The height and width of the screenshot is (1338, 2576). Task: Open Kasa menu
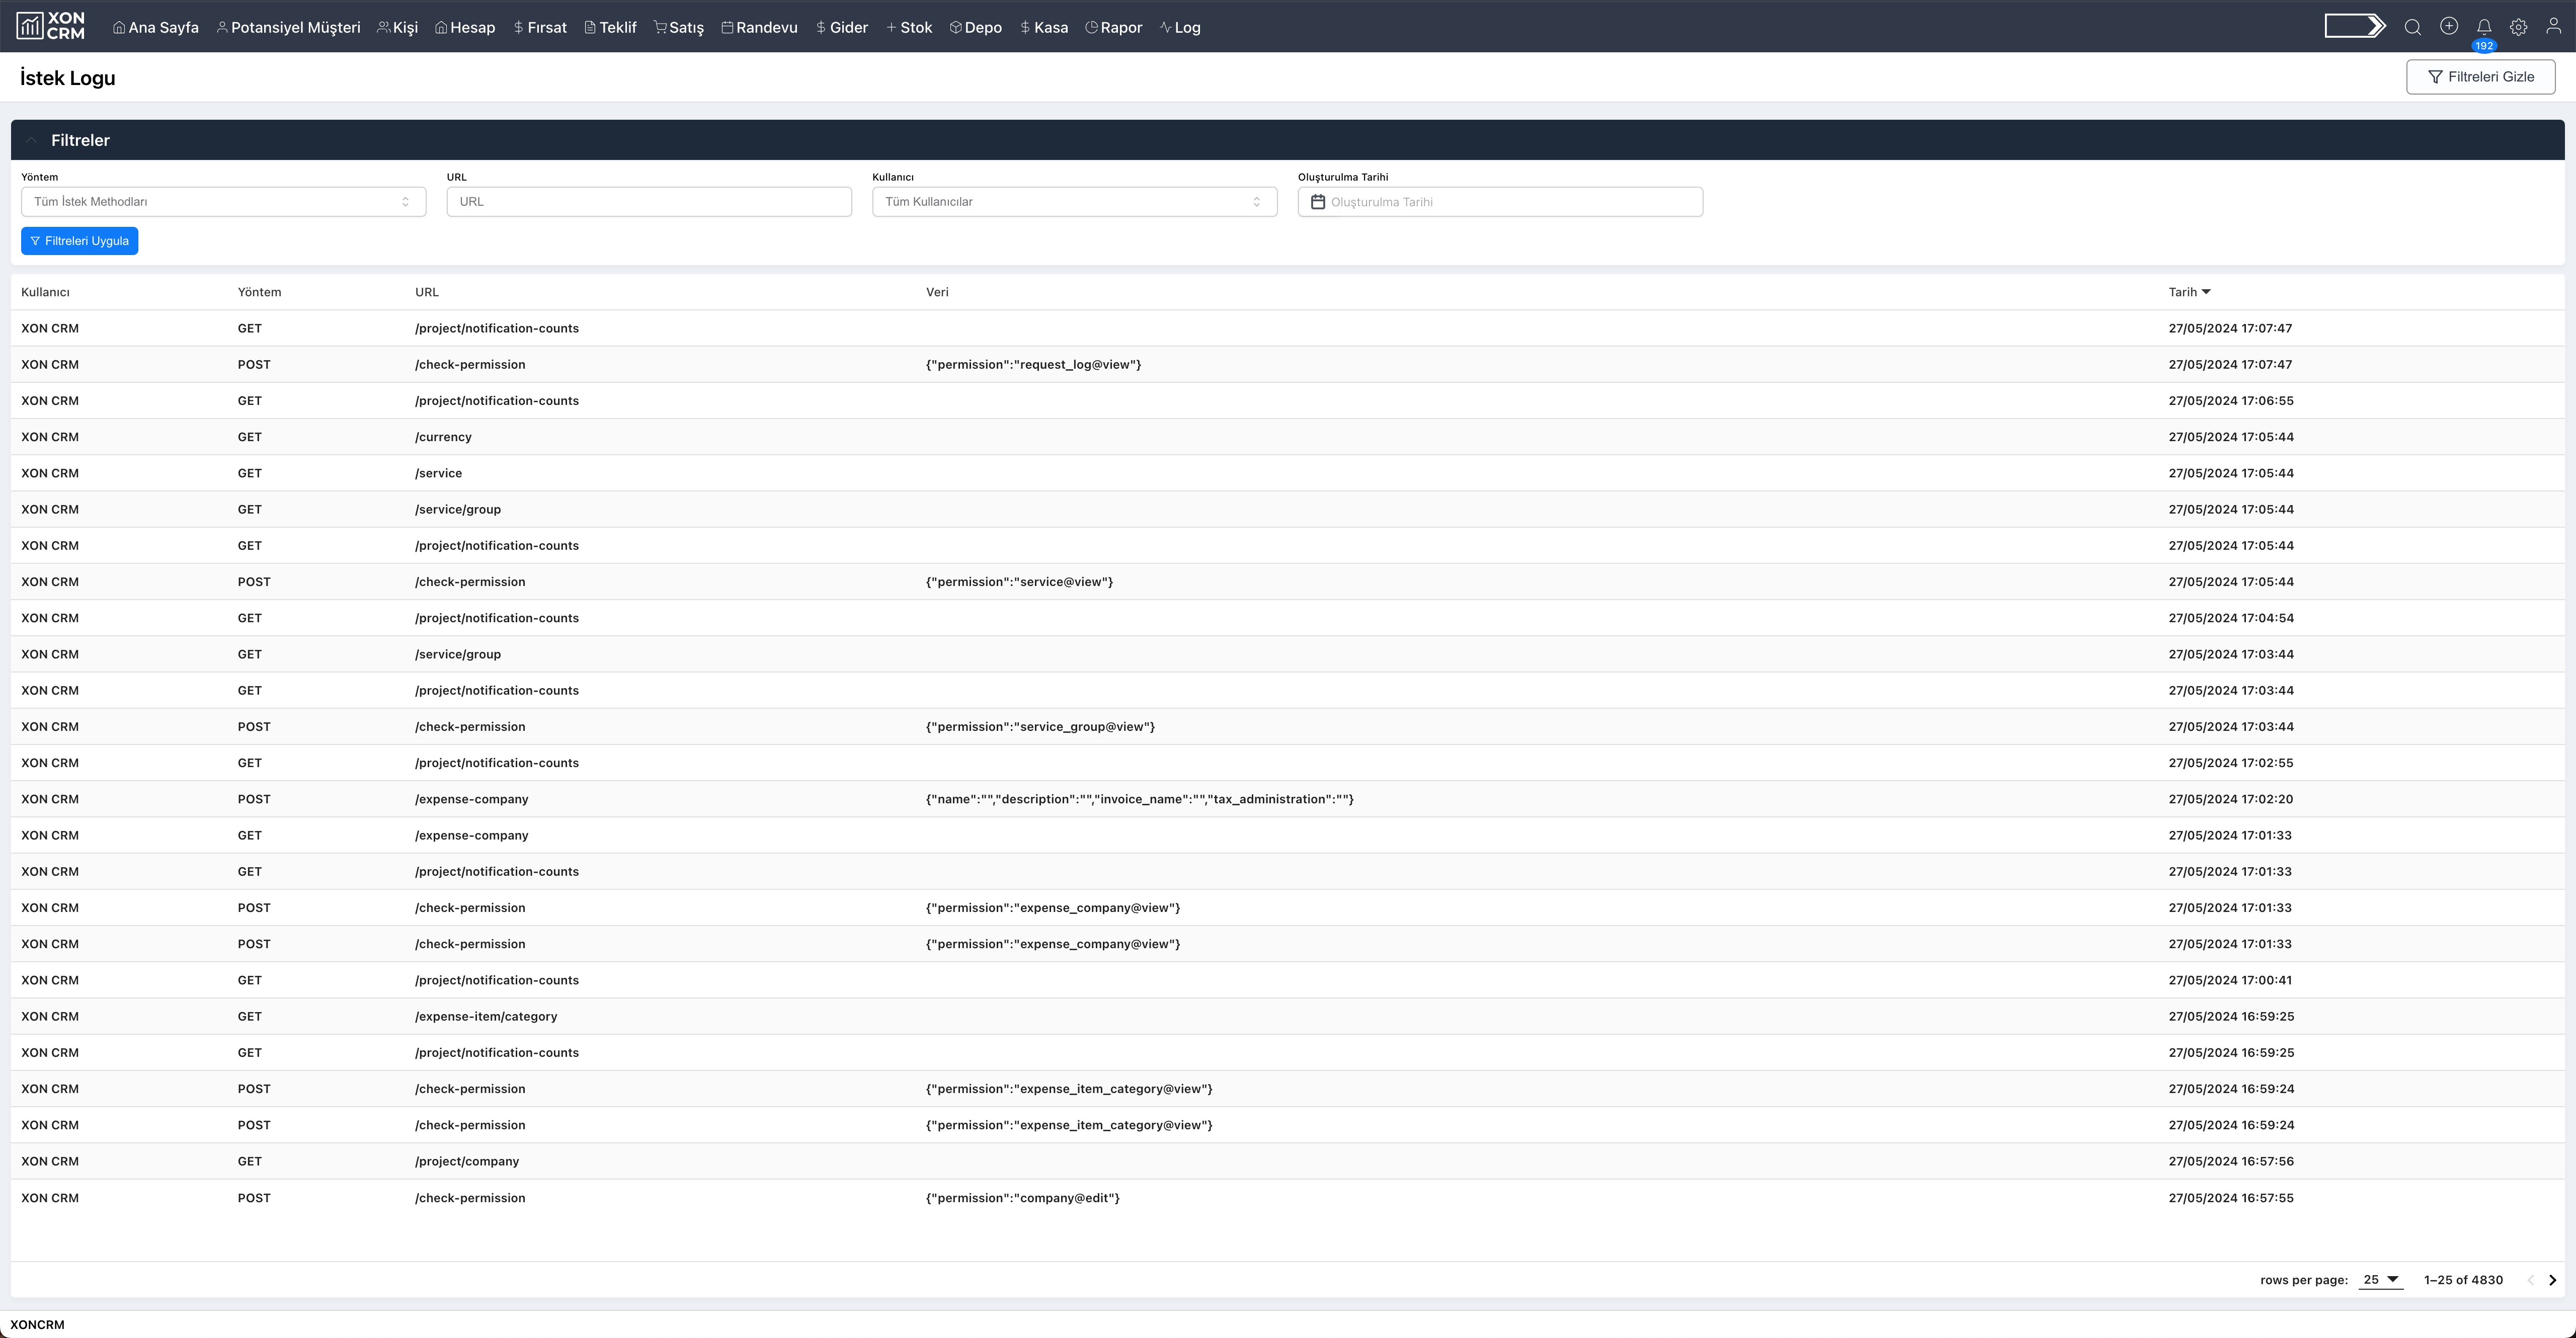tap(1044, 27)
